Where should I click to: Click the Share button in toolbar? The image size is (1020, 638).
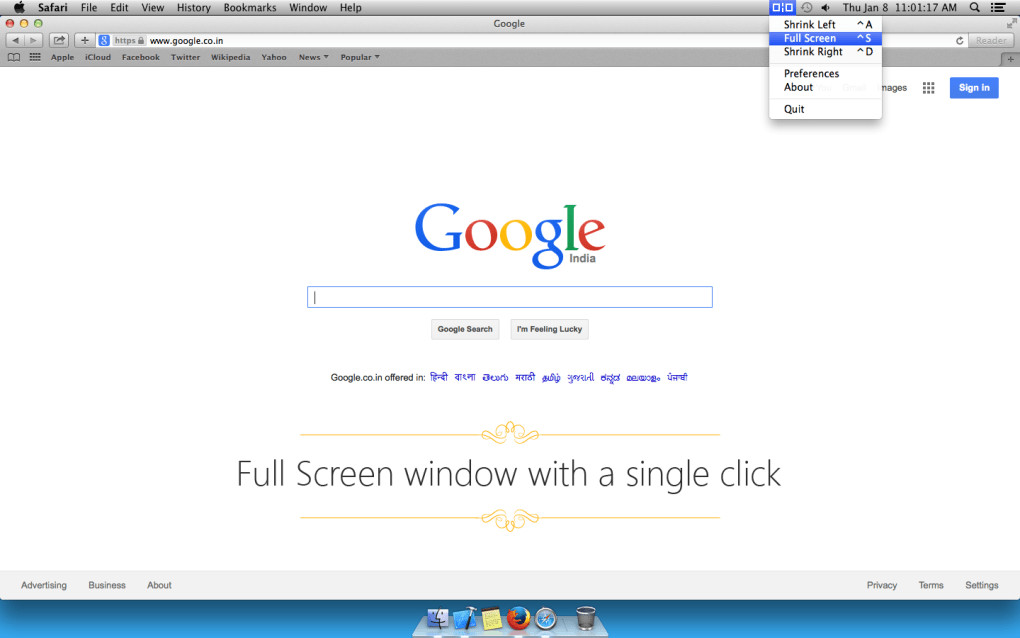click(x=59, y=40)
